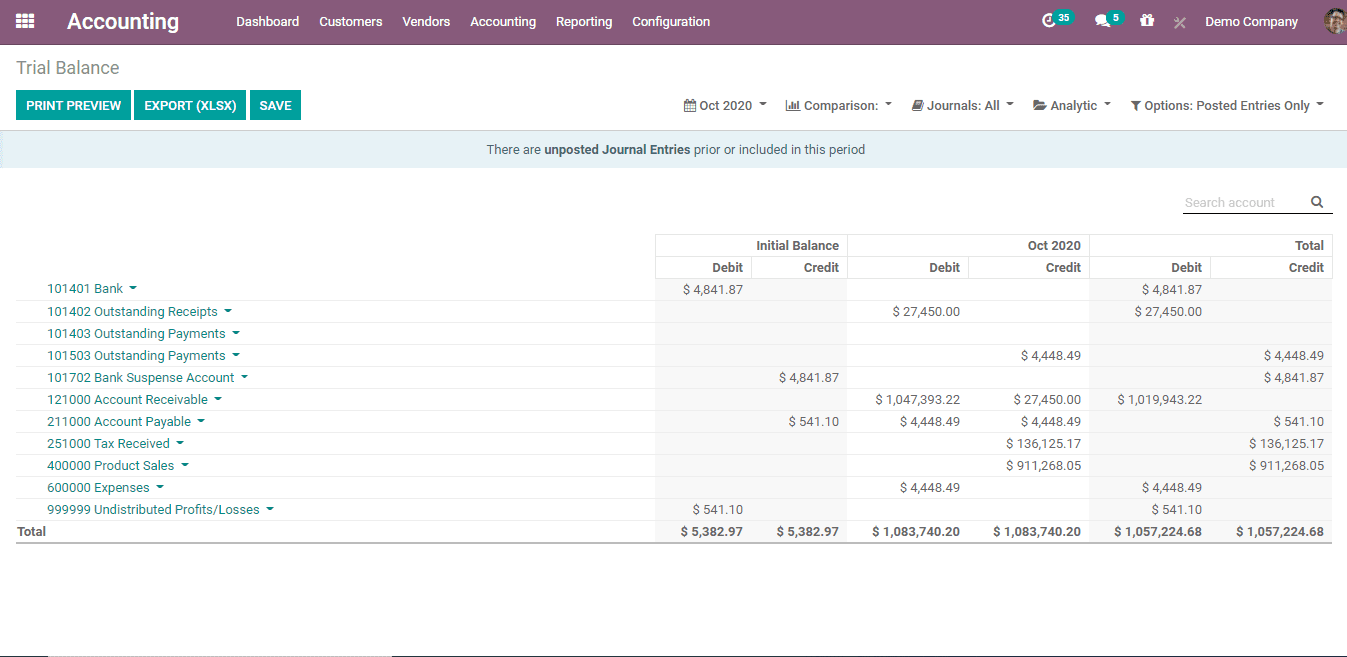The width and height of the screenshot is (1347, 657).
Task: Expand the Analytic filter dropdown
Action: (1072, 106)
